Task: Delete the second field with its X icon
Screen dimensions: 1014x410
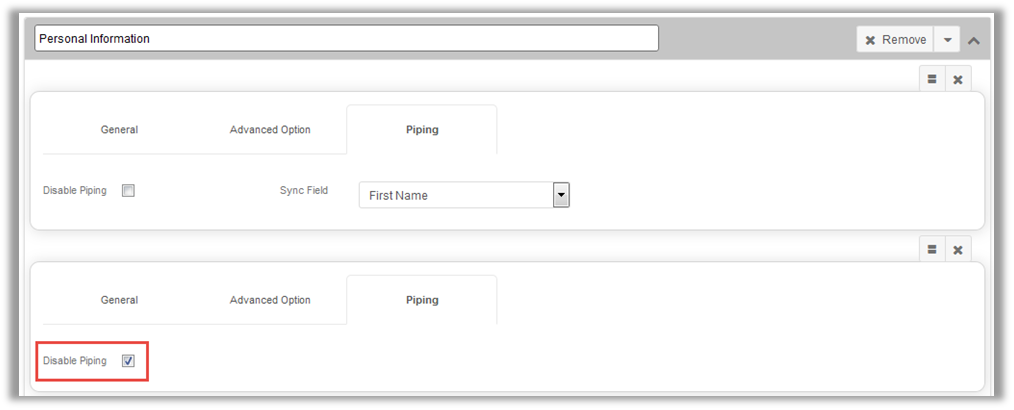Action: [957, 250]
